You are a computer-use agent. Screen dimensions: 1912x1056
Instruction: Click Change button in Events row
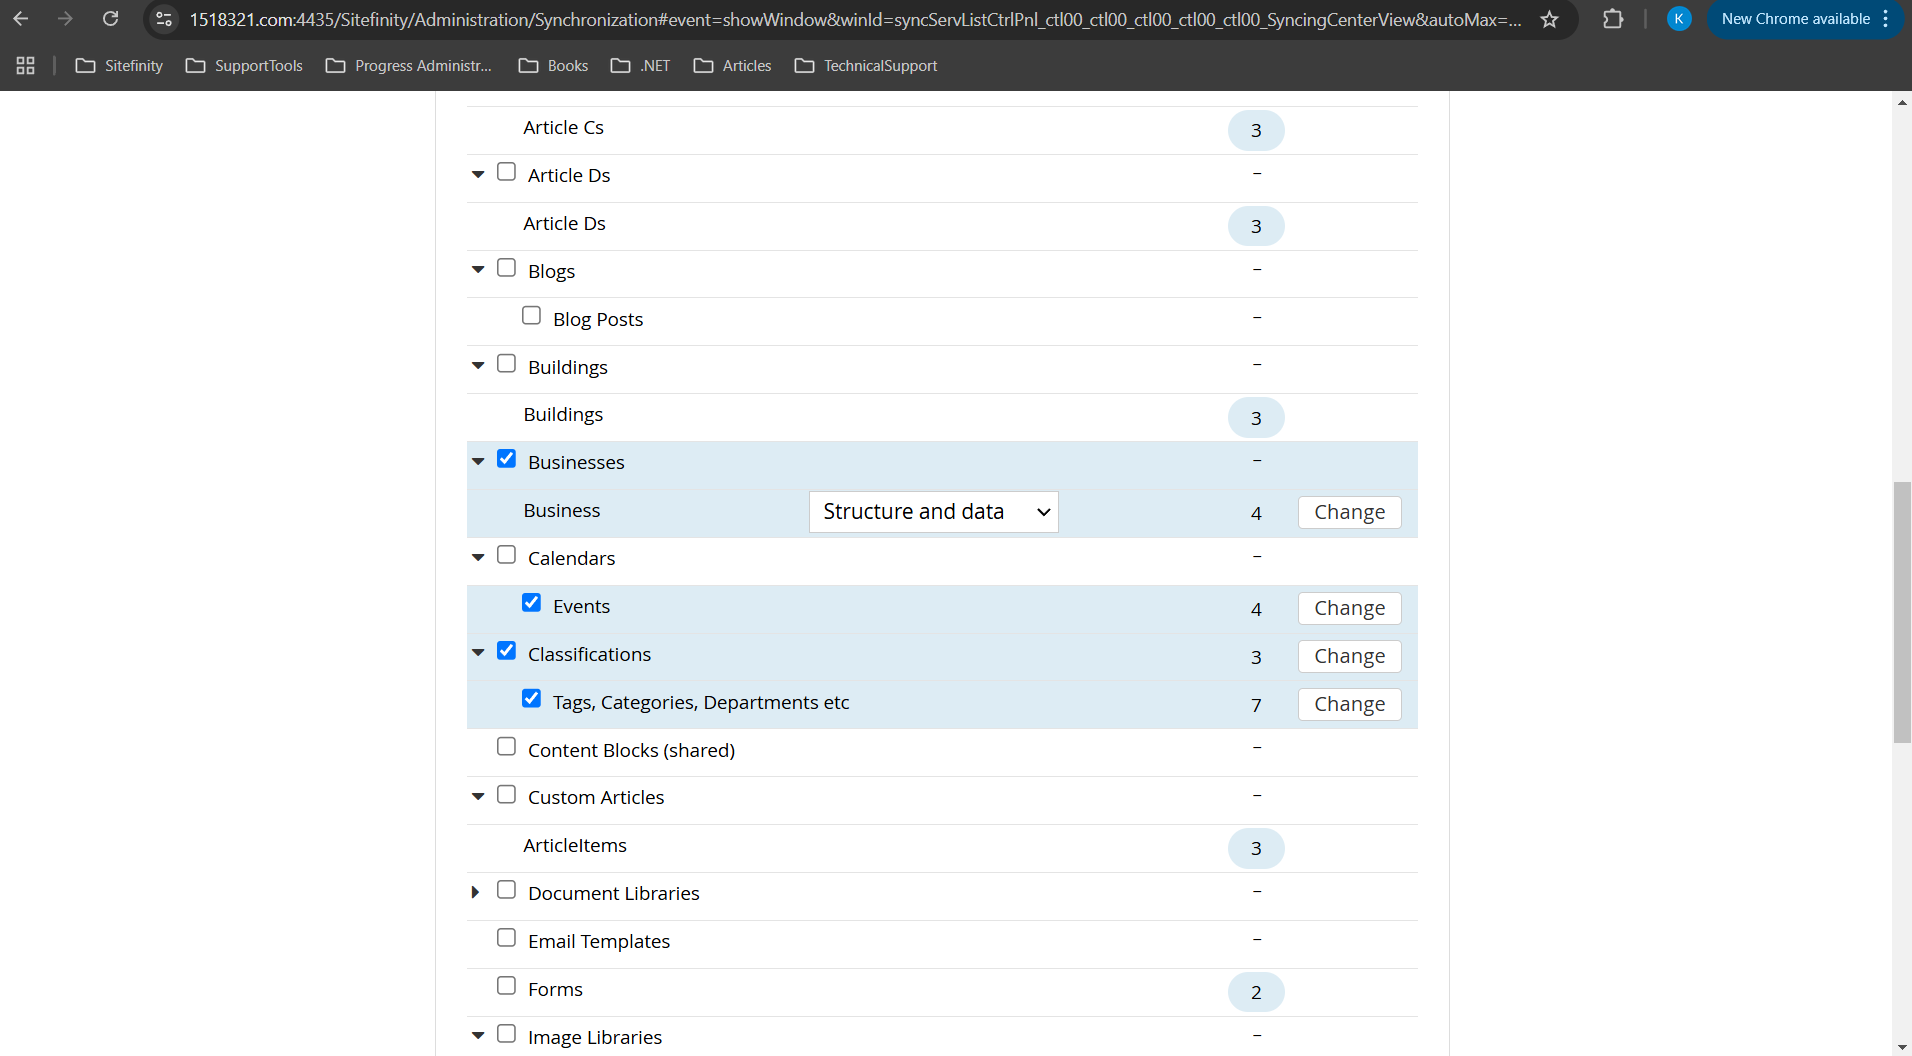click(x=1349, y=608)
